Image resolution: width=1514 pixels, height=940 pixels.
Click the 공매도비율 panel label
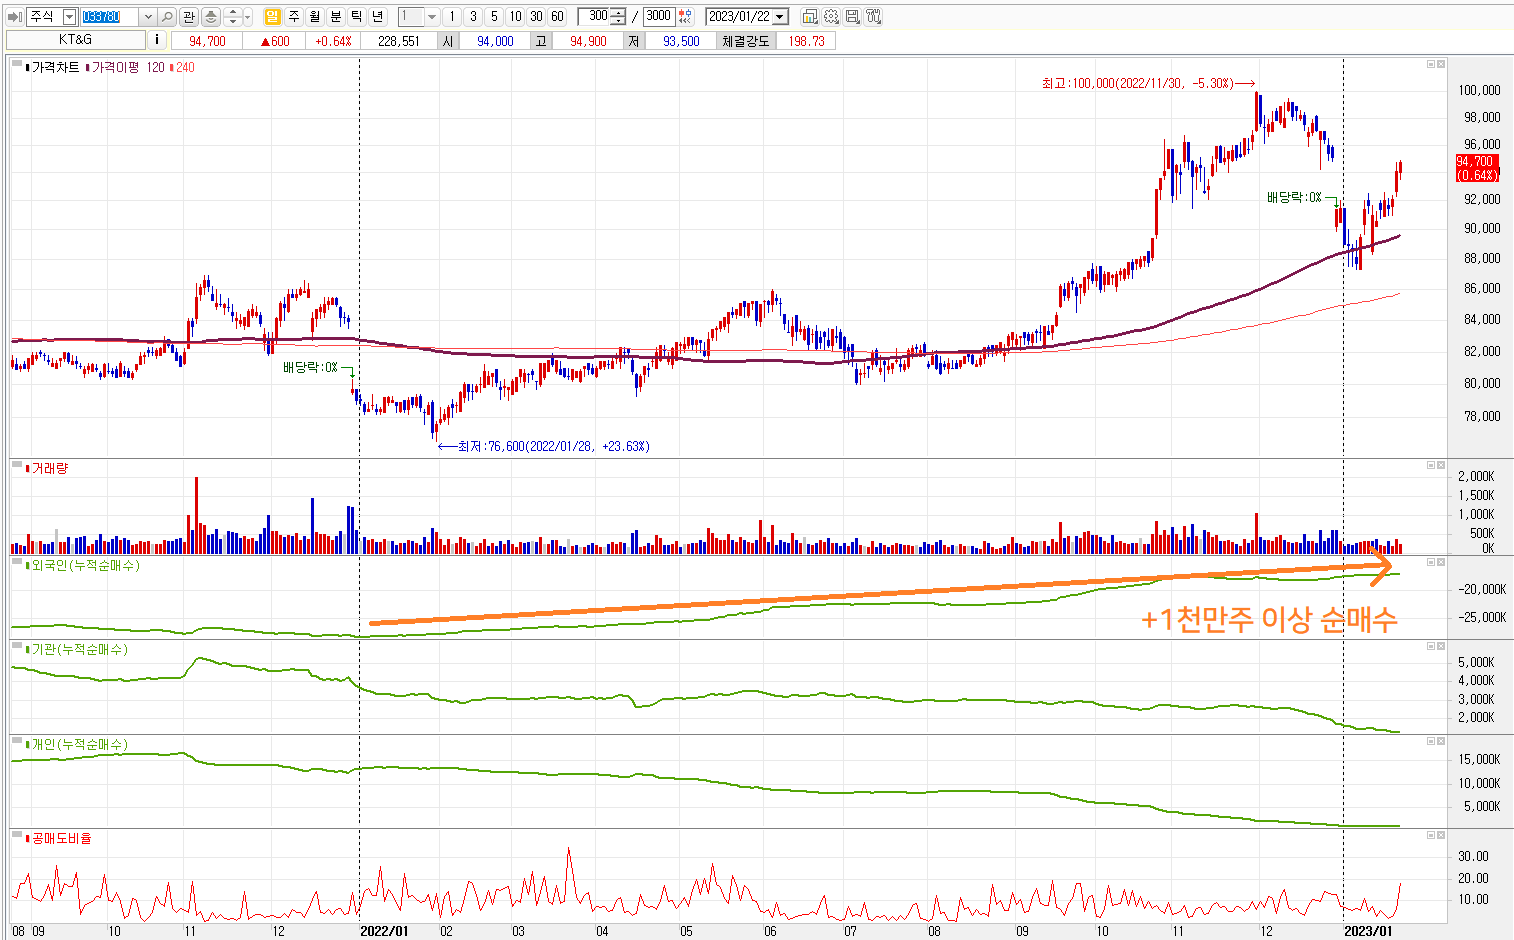tap(62, 838)
